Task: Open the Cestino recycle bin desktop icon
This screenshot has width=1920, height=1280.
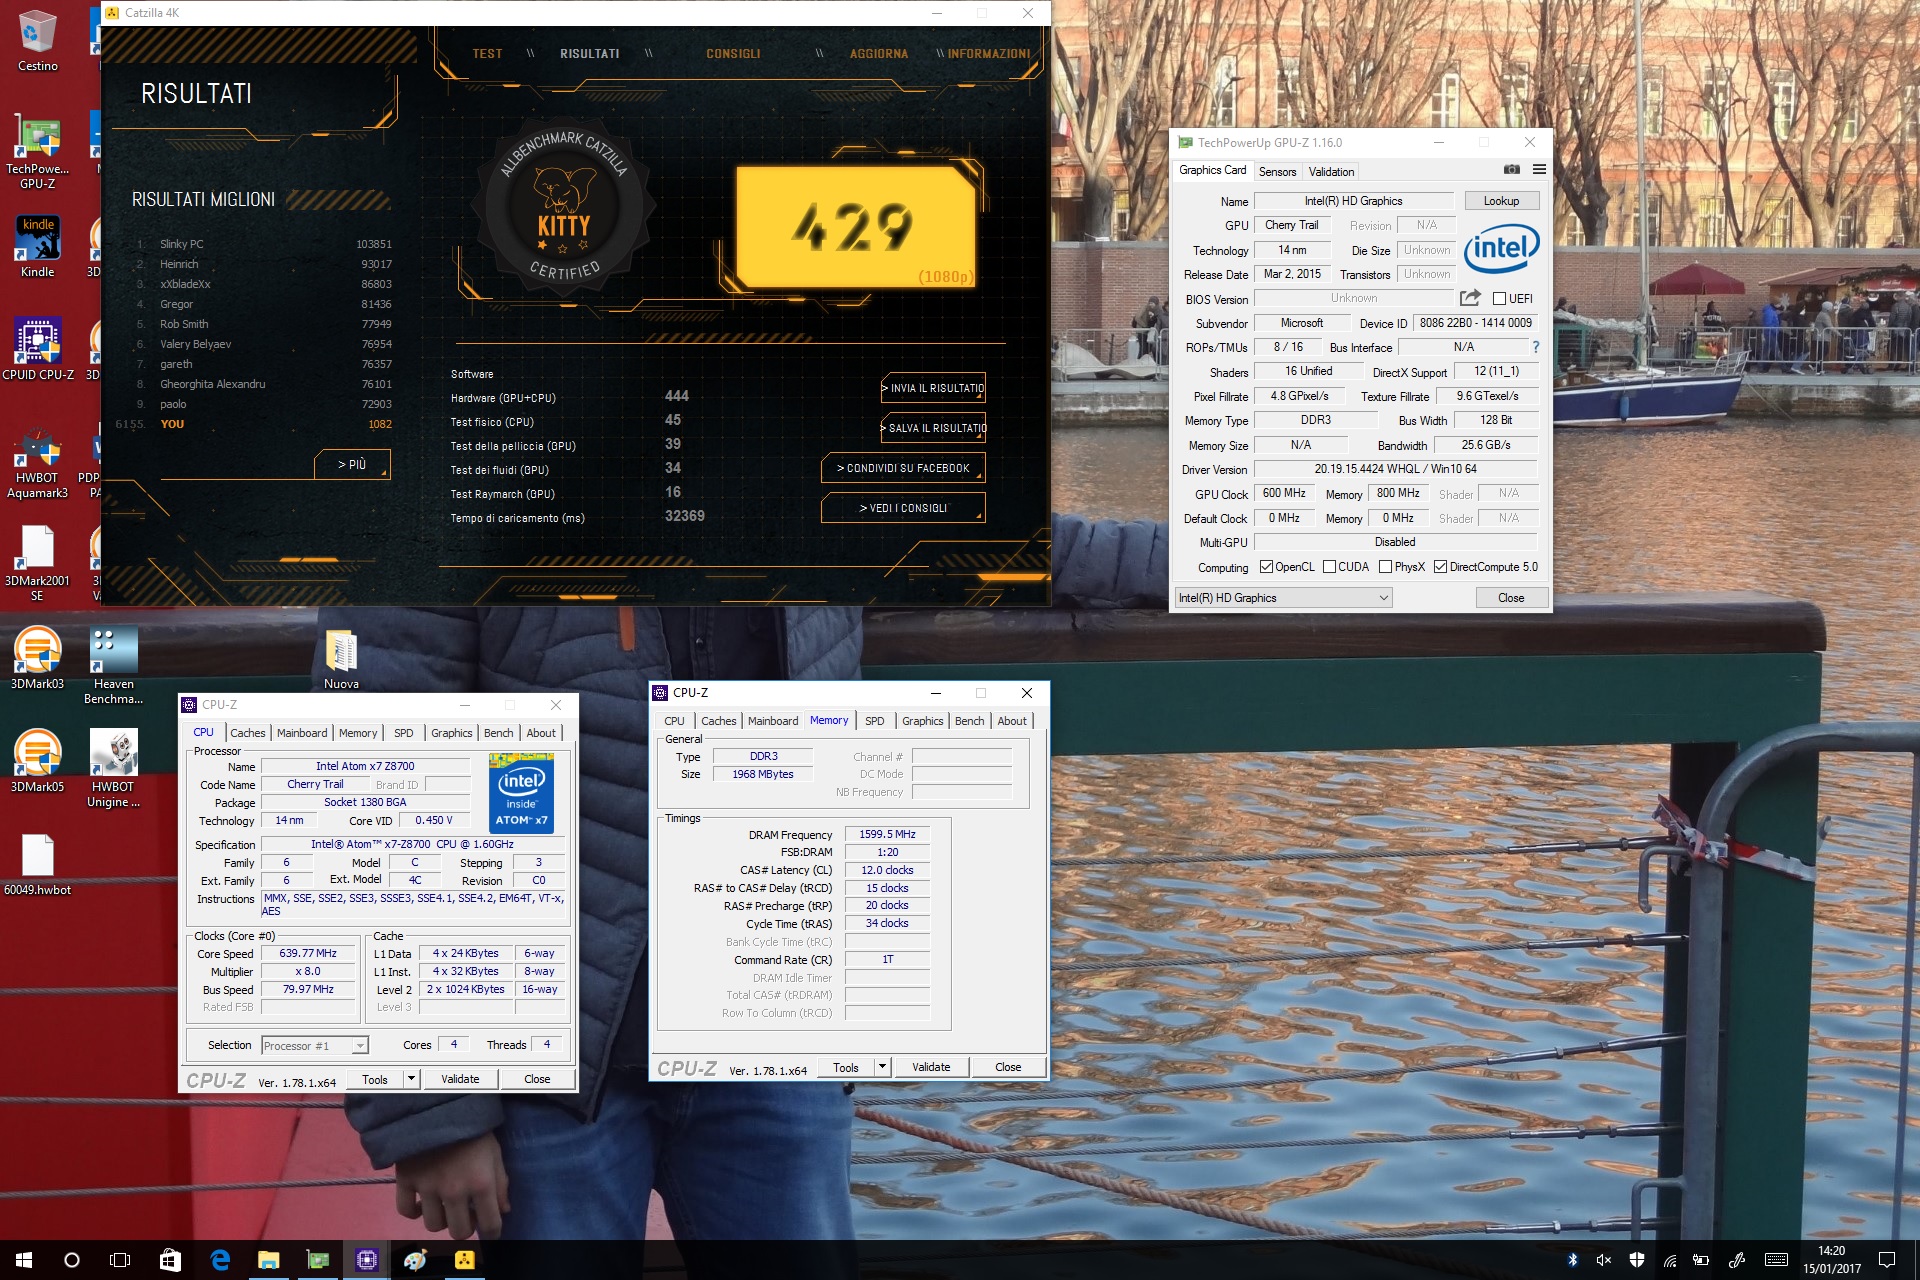Action: click(x=38, y=40)
